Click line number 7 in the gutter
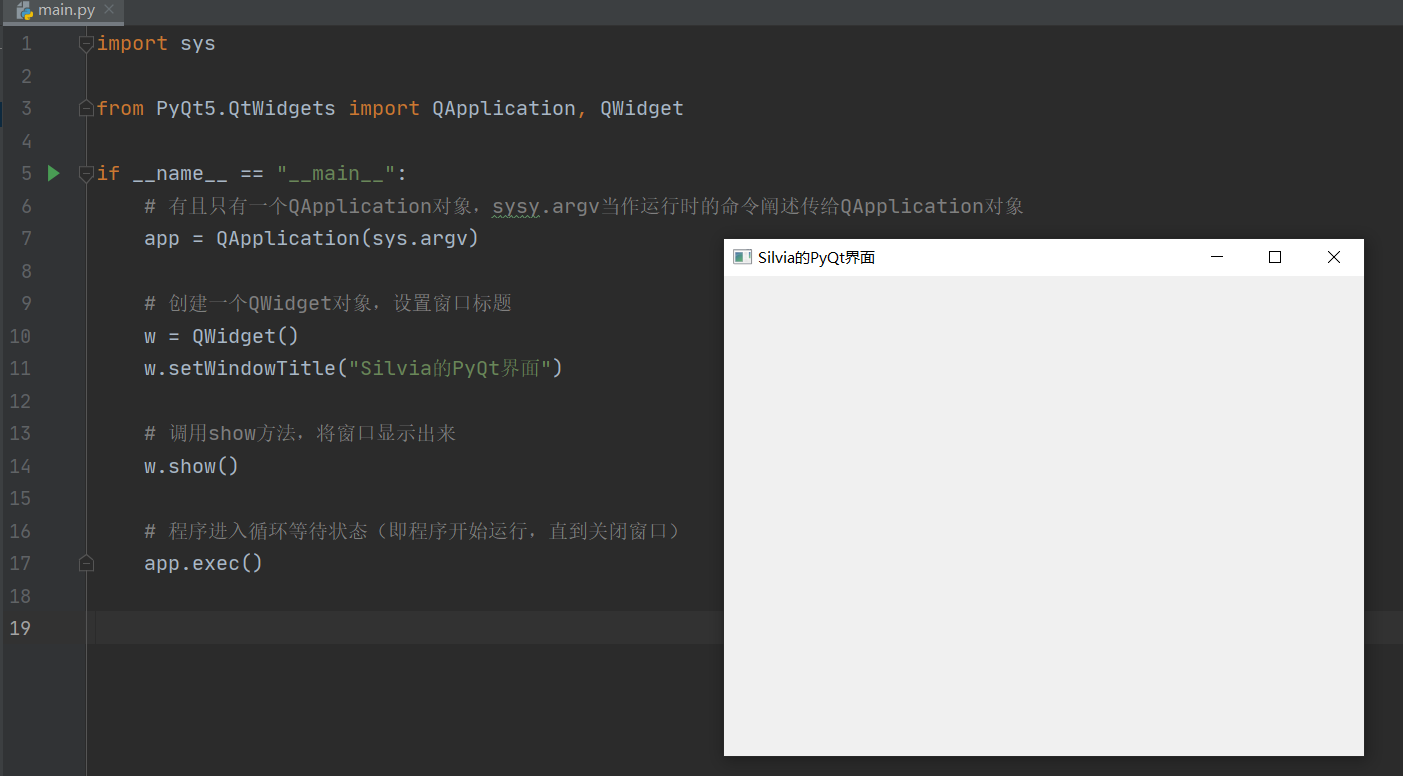 coord(26,238)
